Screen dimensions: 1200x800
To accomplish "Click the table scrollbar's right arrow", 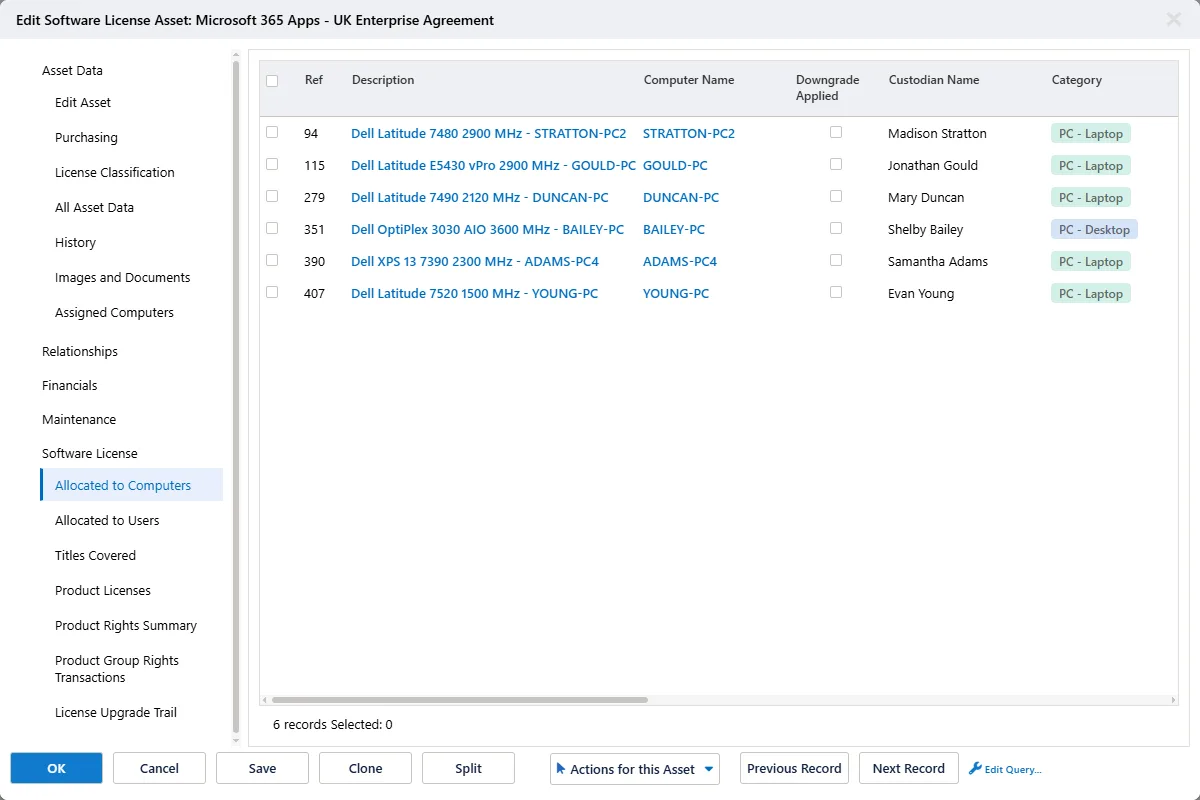I will [1174, 700].
